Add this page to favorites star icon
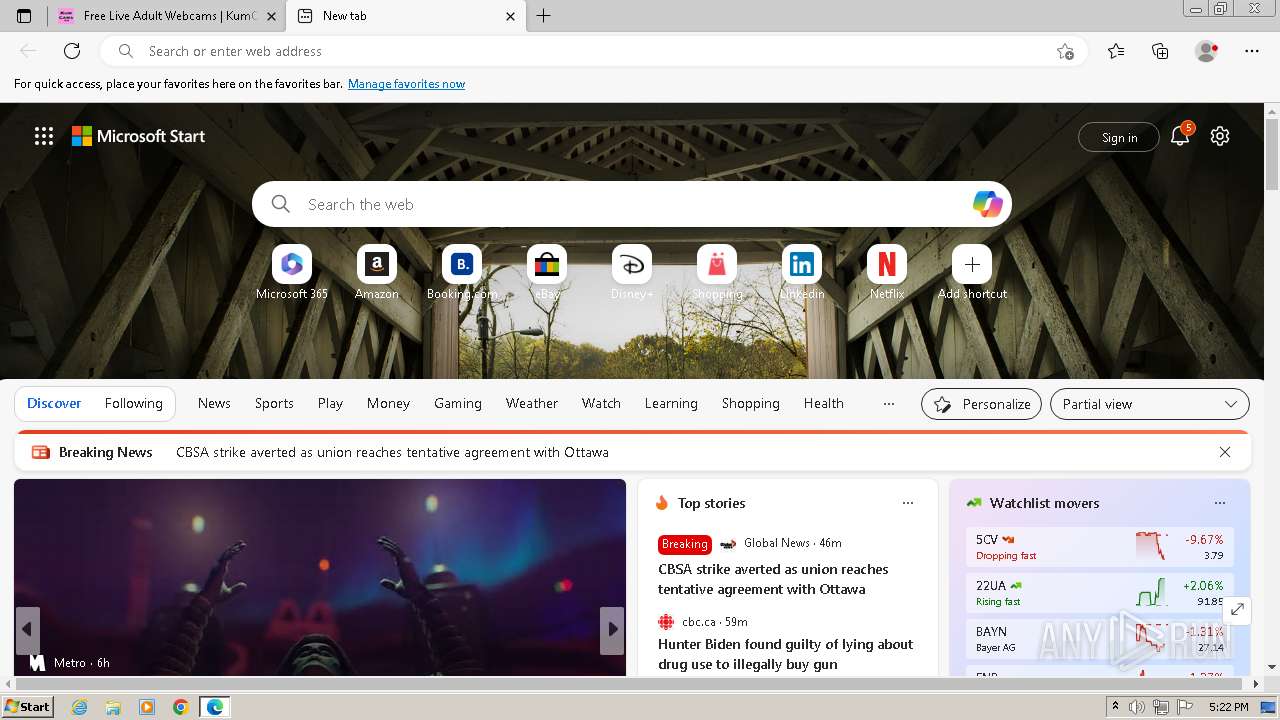 pyautogui.click(x=1065, y=51)
